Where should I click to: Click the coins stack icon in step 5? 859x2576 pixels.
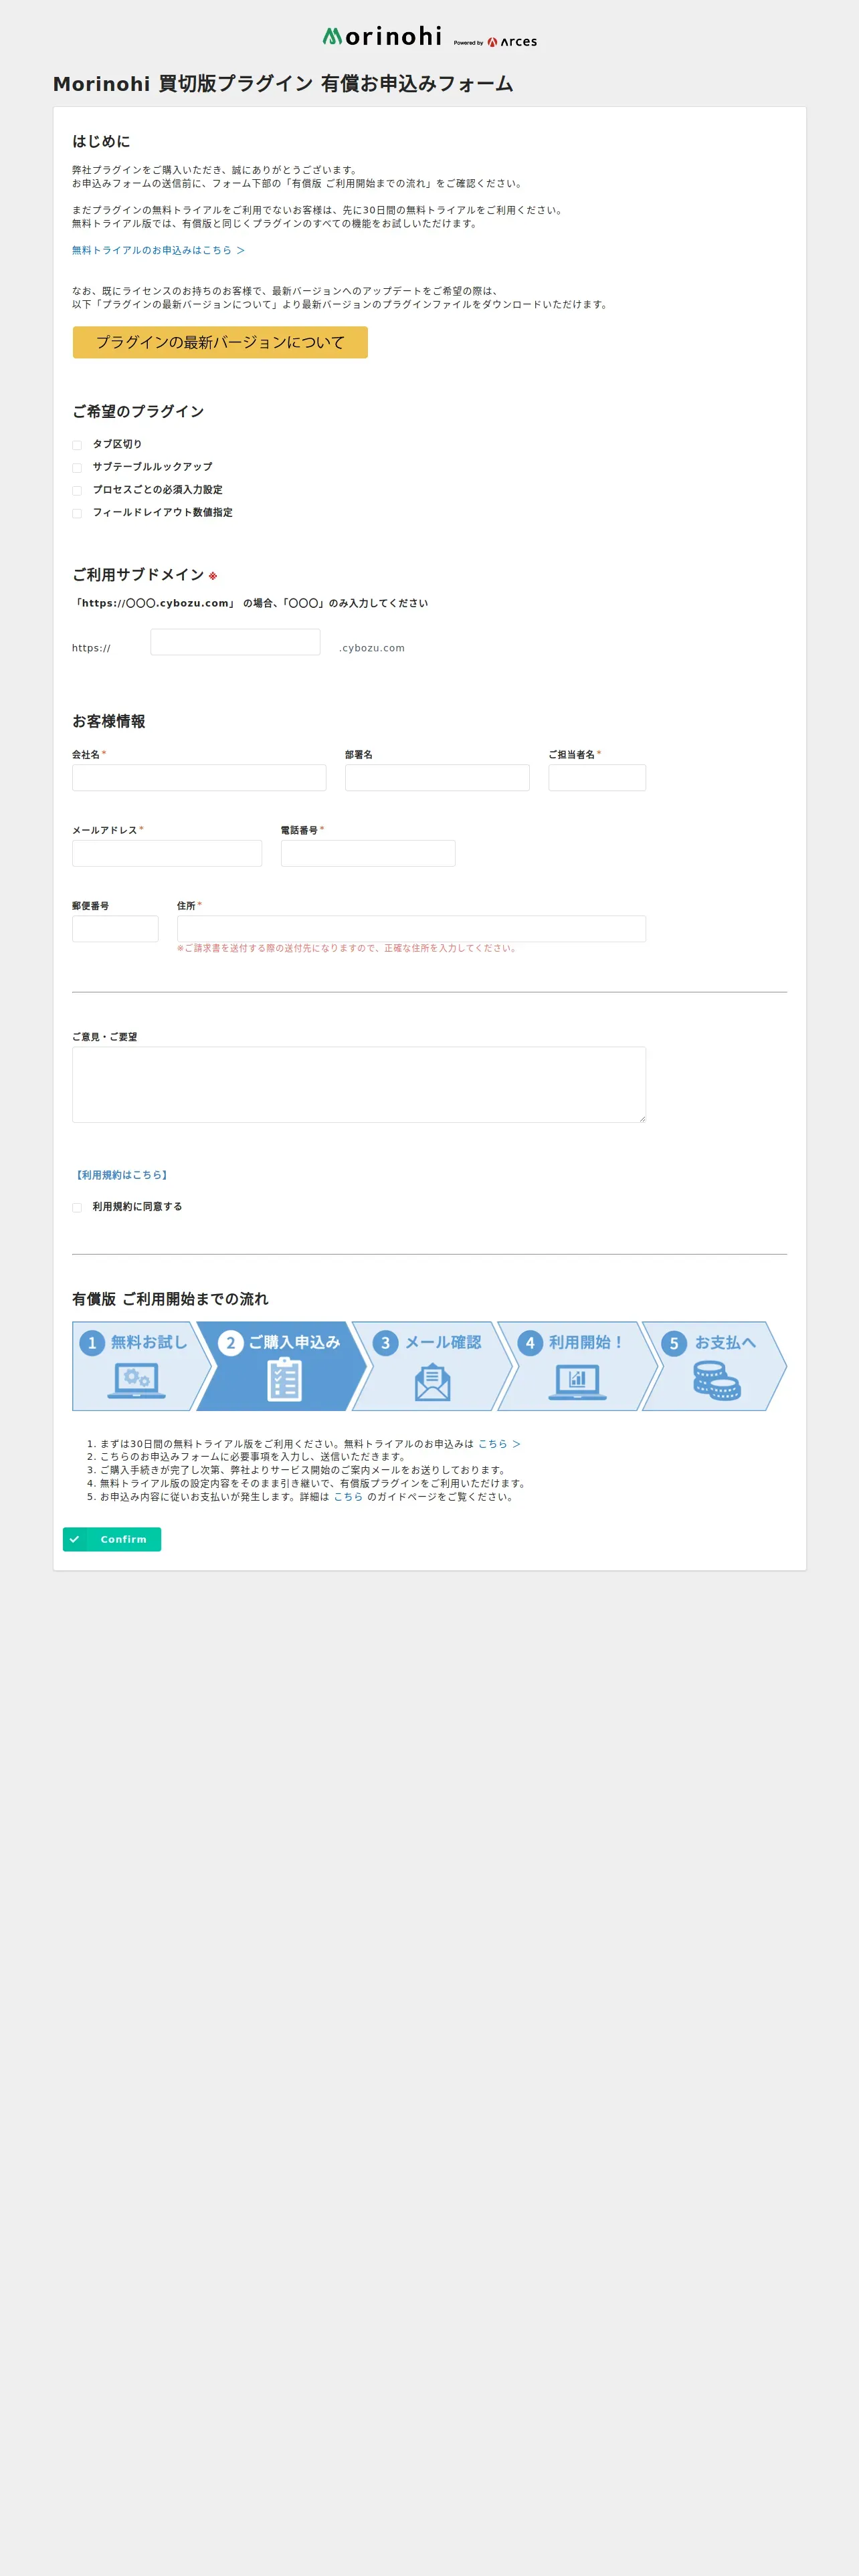[716, 1381]
